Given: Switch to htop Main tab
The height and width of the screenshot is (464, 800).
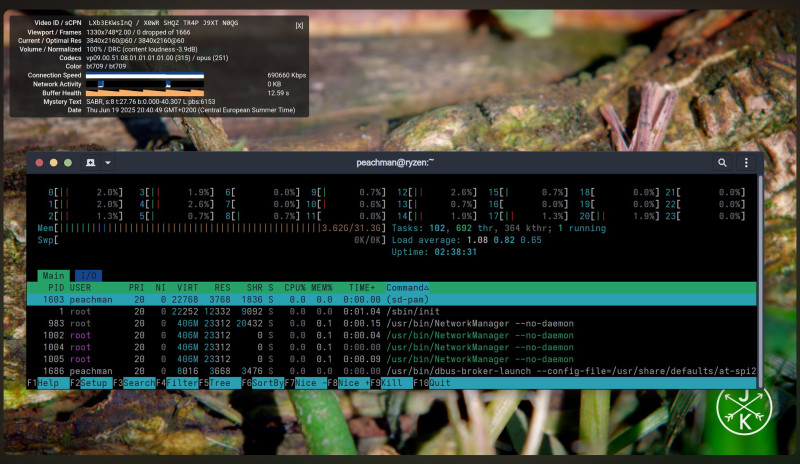Looking at the screenshot, I should pyautogui.click(x=54, y=276).
